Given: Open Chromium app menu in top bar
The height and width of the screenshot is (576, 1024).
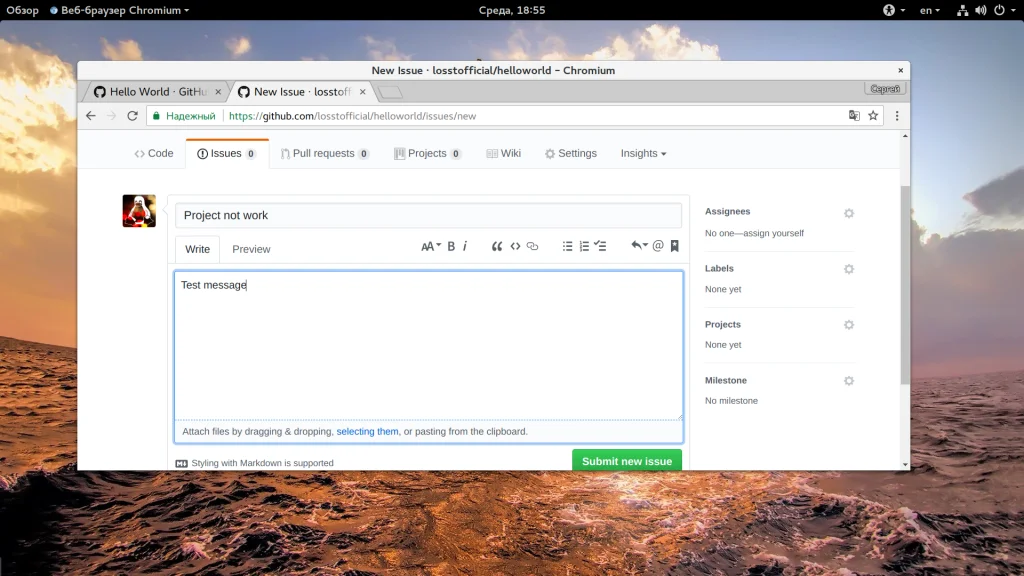Looking at the screenshot, I should click(120, 10).
